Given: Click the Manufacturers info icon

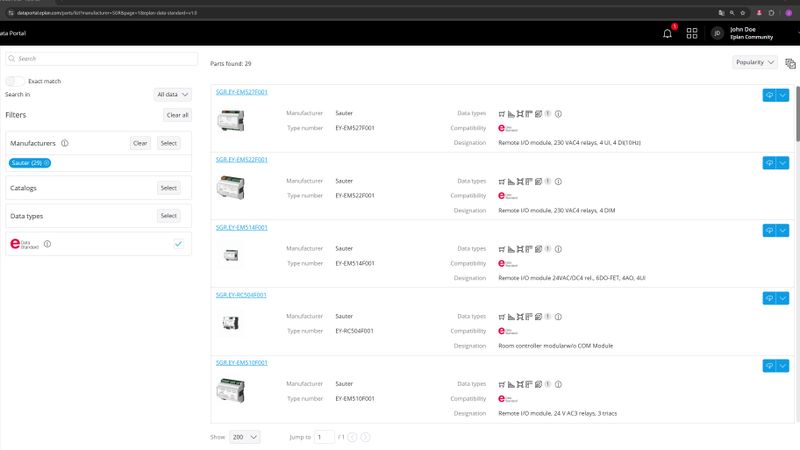Looking at the screenshot, I should 65,143.
